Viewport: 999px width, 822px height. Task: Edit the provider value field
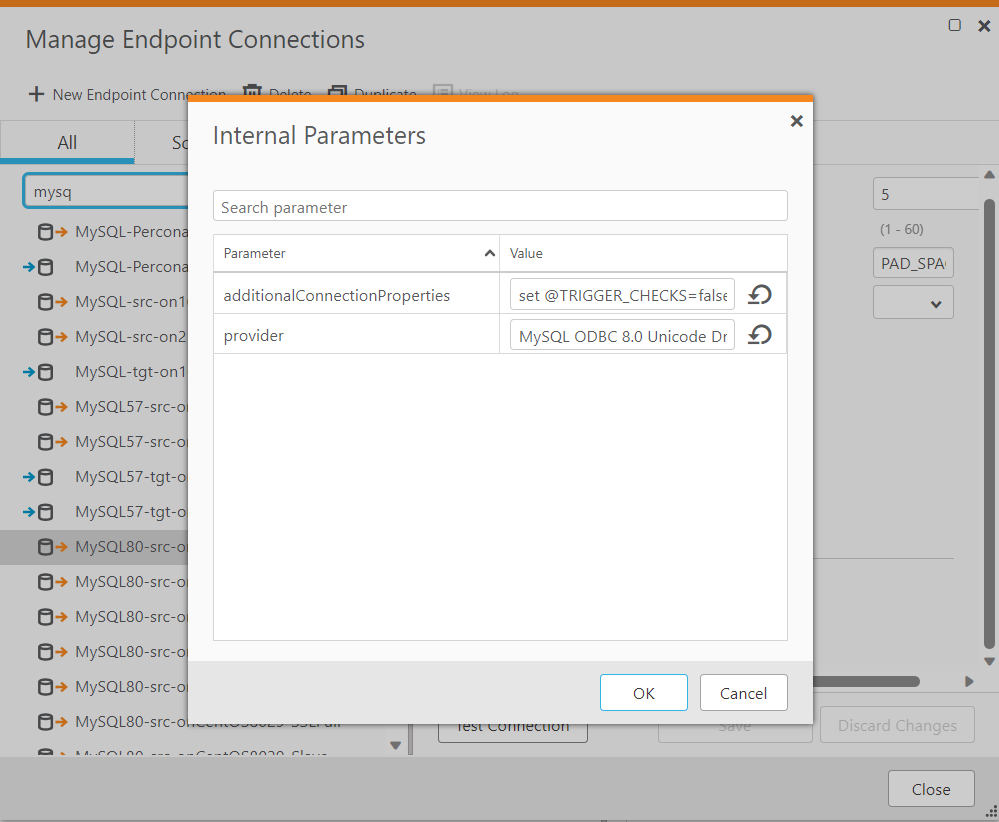[x=622, y=335]
